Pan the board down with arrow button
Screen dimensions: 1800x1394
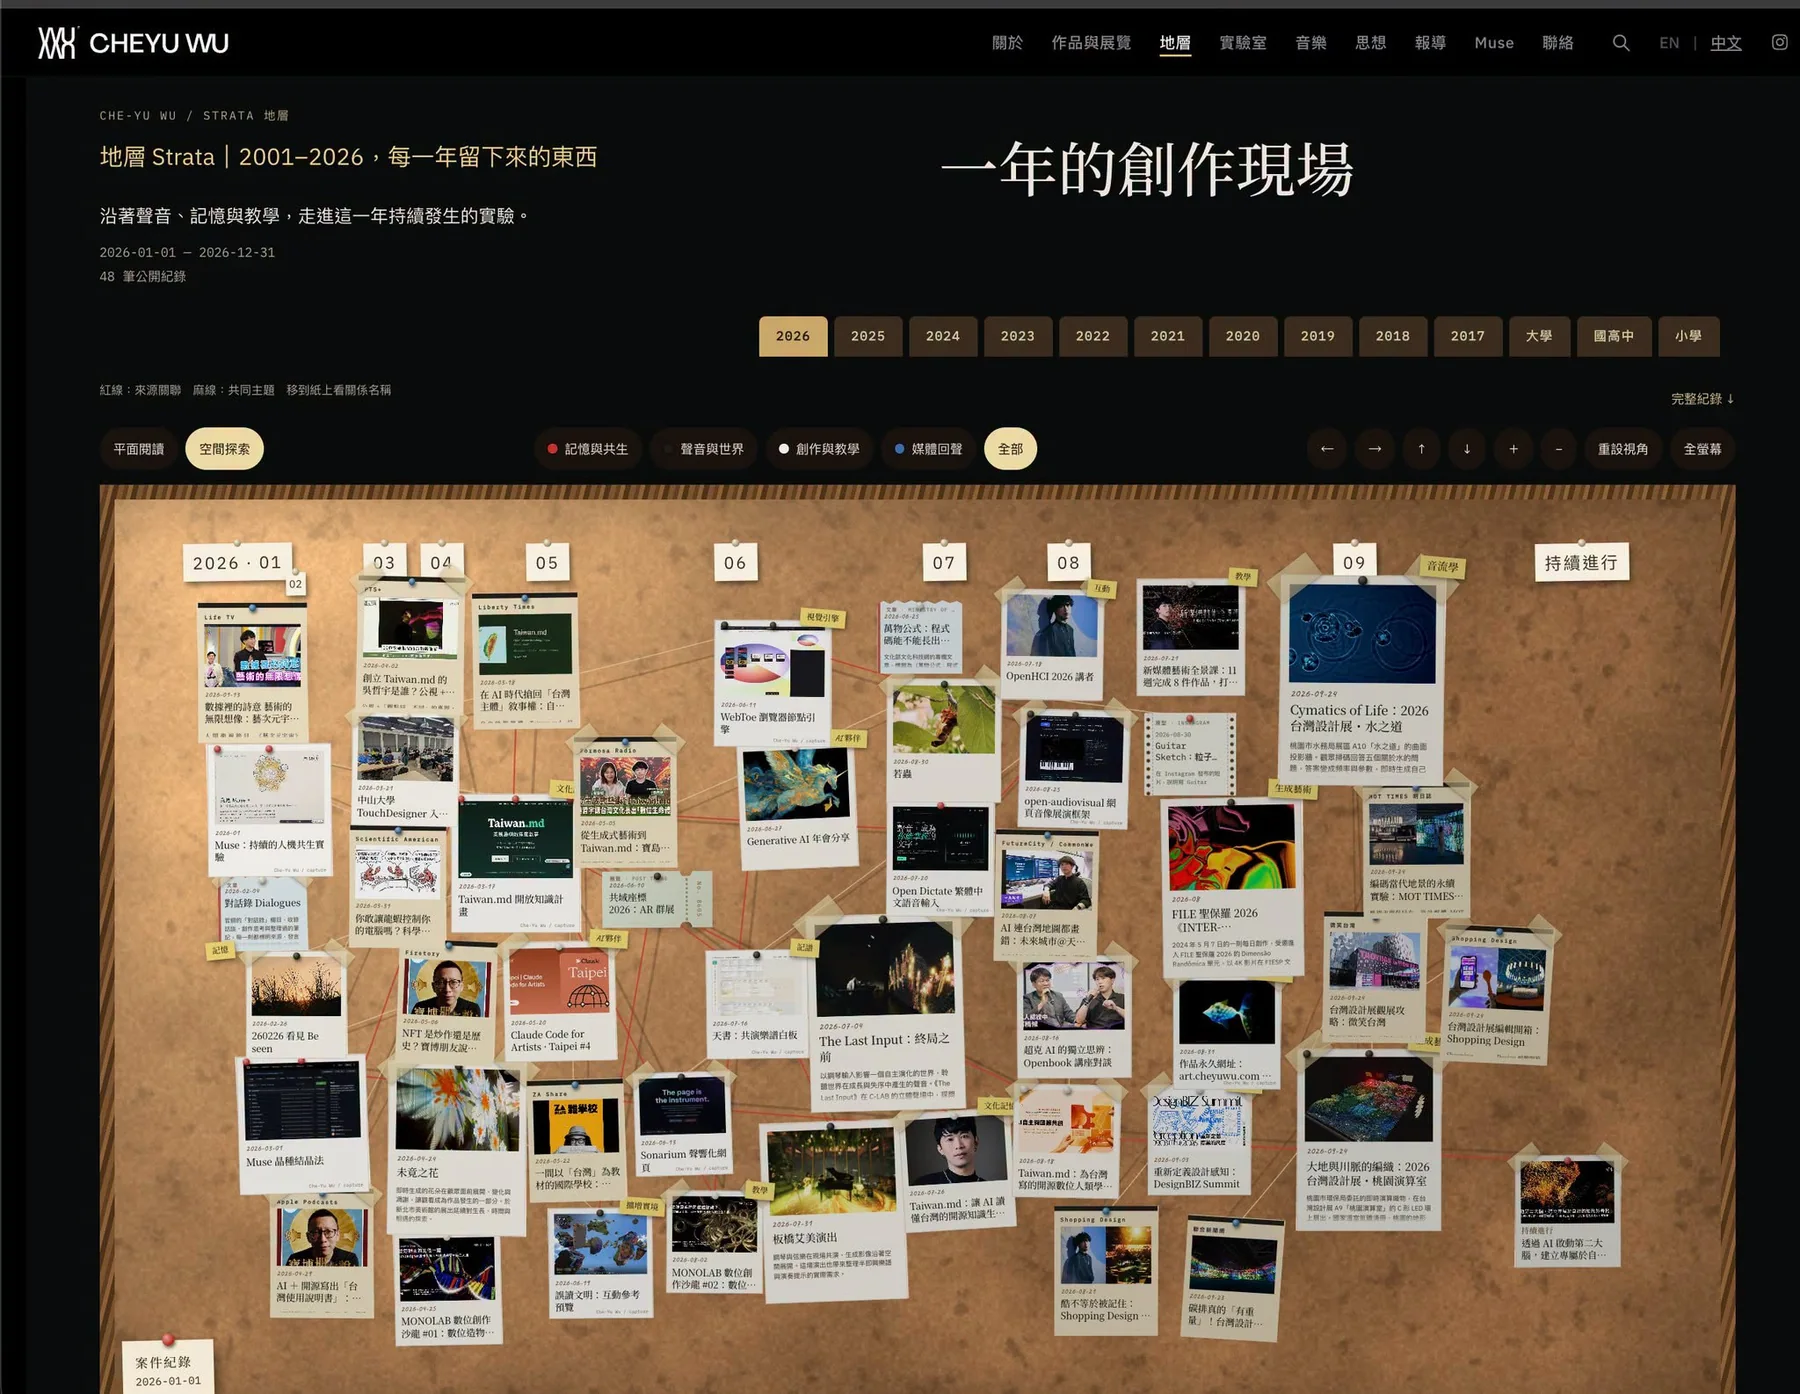[x=1467, y=449]
